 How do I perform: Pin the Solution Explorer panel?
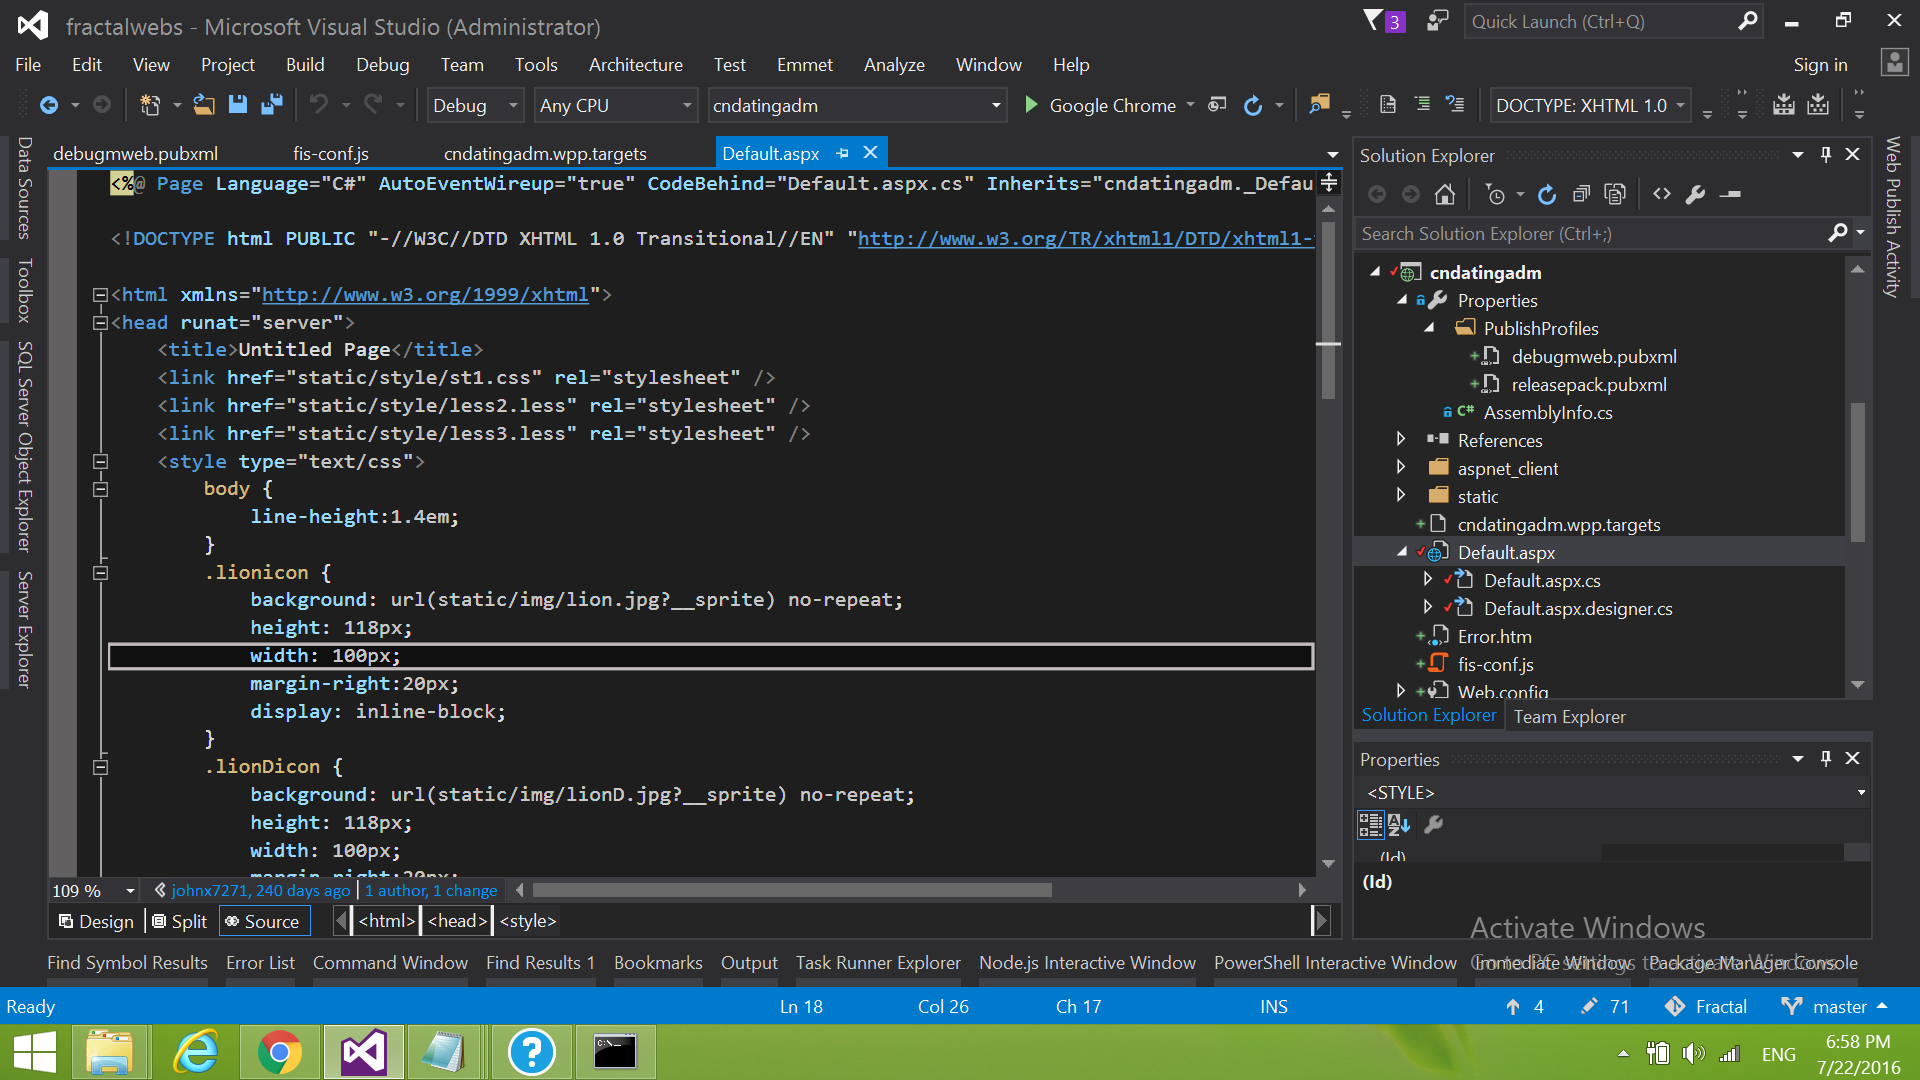click(x=1826, y=154)
